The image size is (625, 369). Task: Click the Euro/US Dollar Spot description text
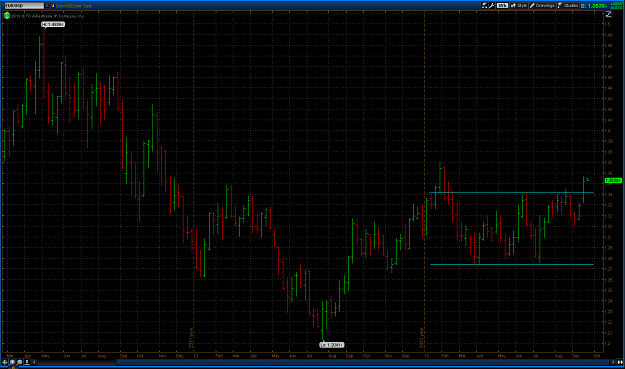pos(74,6)
